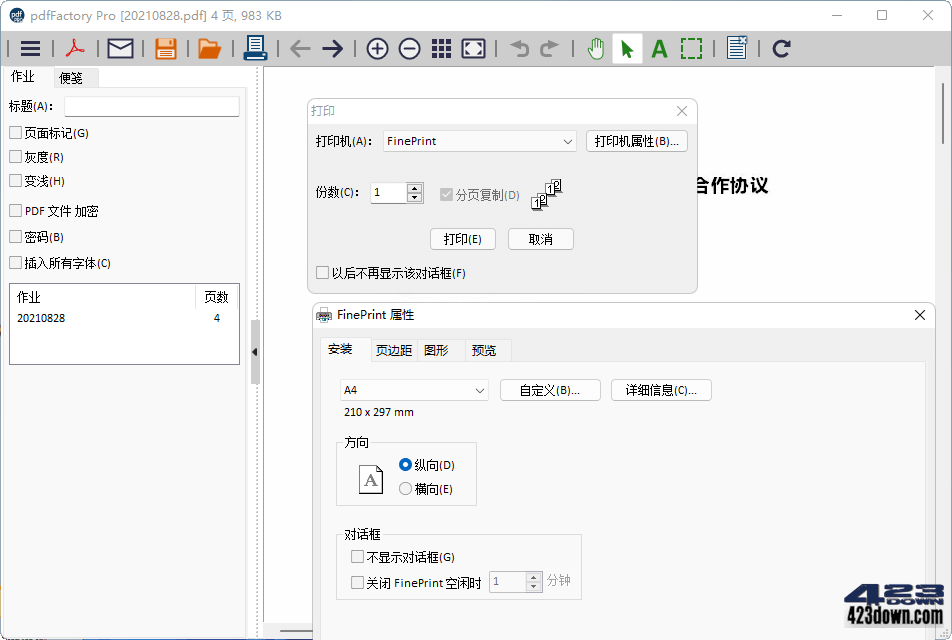Activate the rectangular marquee selection tool
This screenshot has width=952, height=640.
pyautogui.click(x=691, y=48)
